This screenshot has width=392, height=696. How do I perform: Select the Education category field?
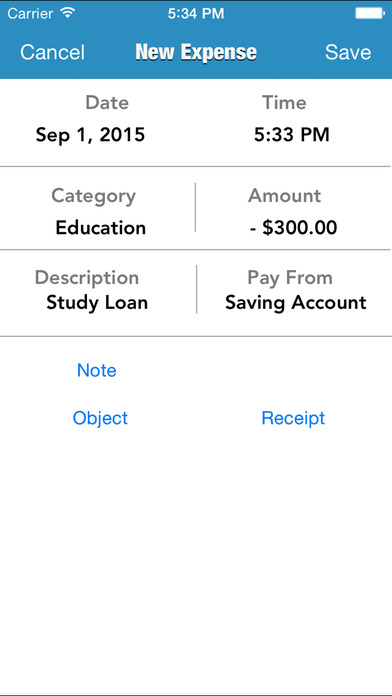100,228
